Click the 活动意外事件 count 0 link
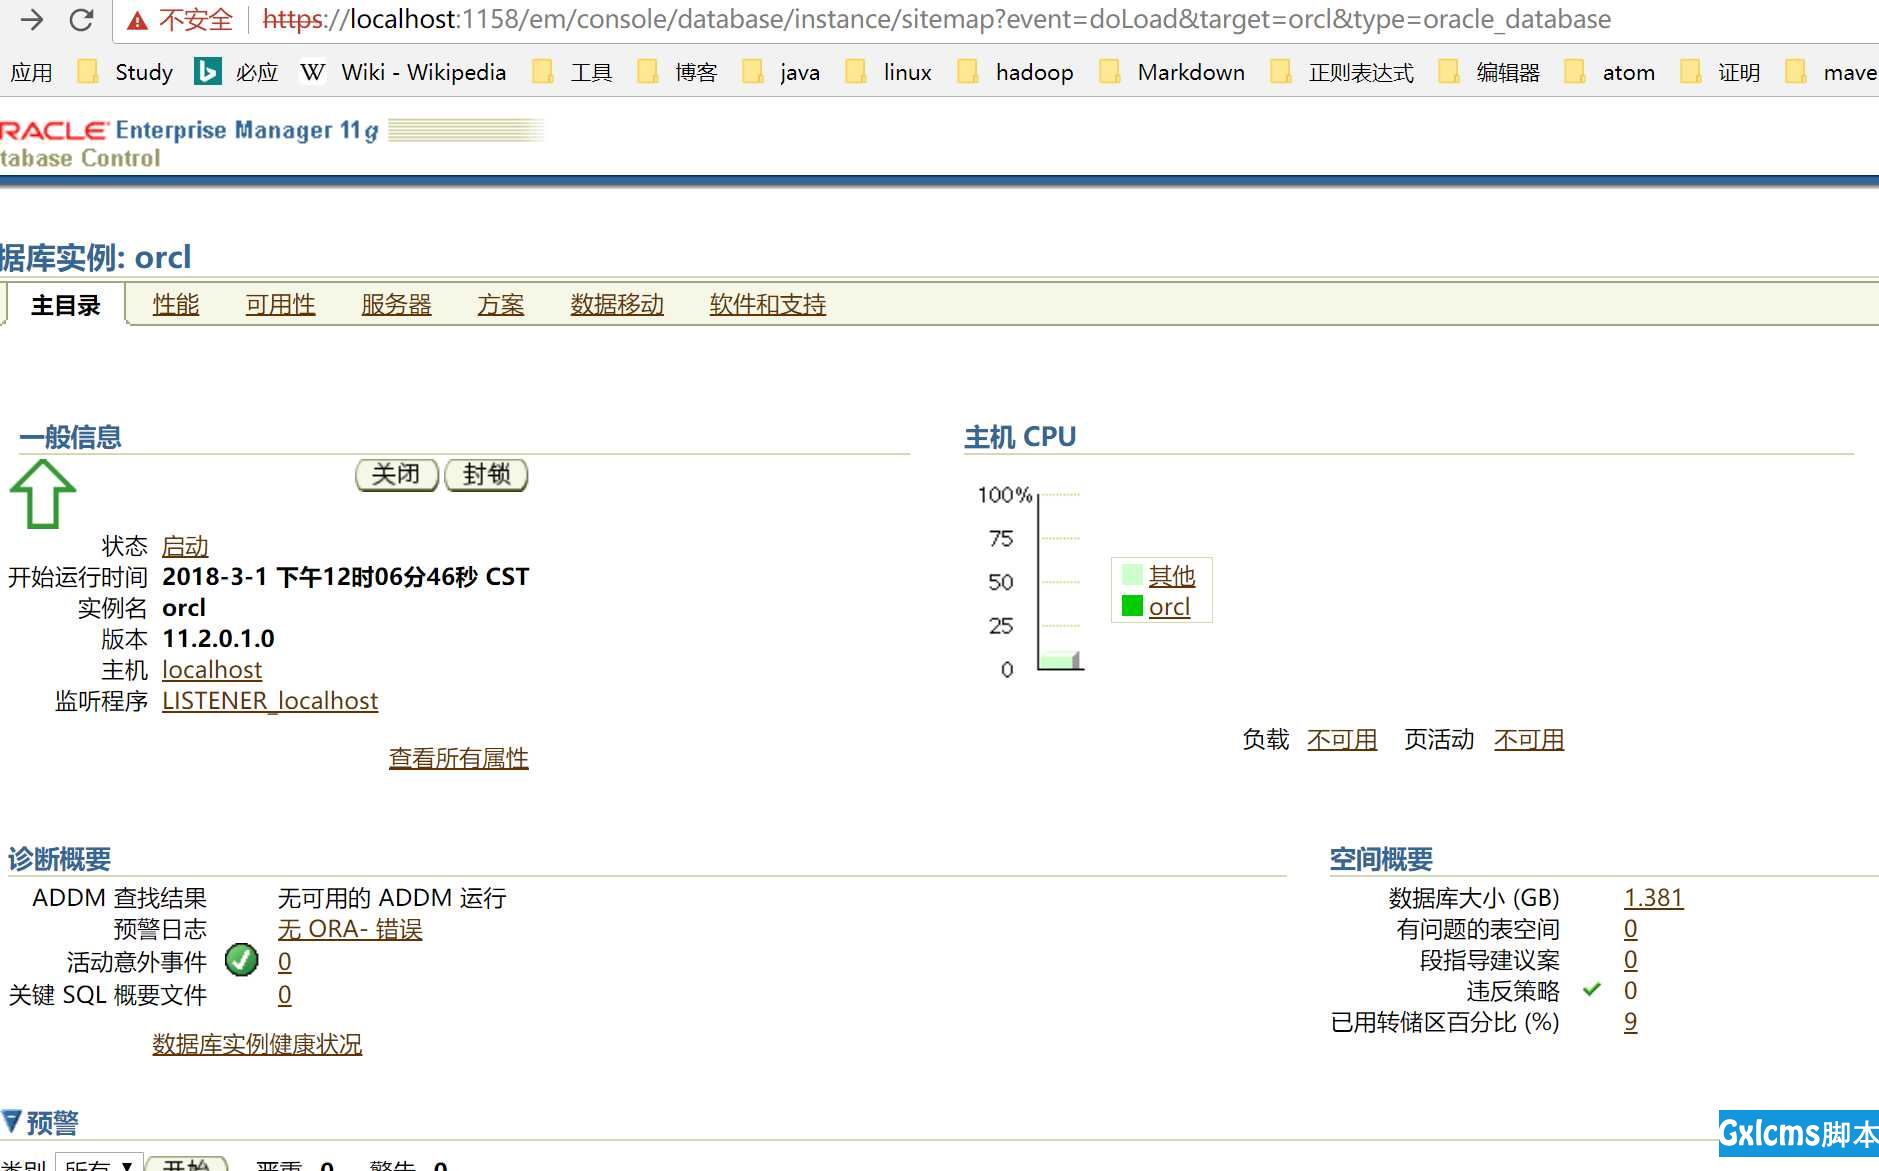Screen dimensions: 1879x1171 [285, 962]
